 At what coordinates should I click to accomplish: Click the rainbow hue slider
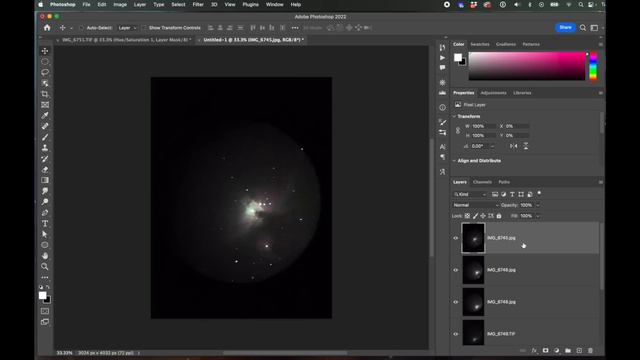click(x=593, y=66)
